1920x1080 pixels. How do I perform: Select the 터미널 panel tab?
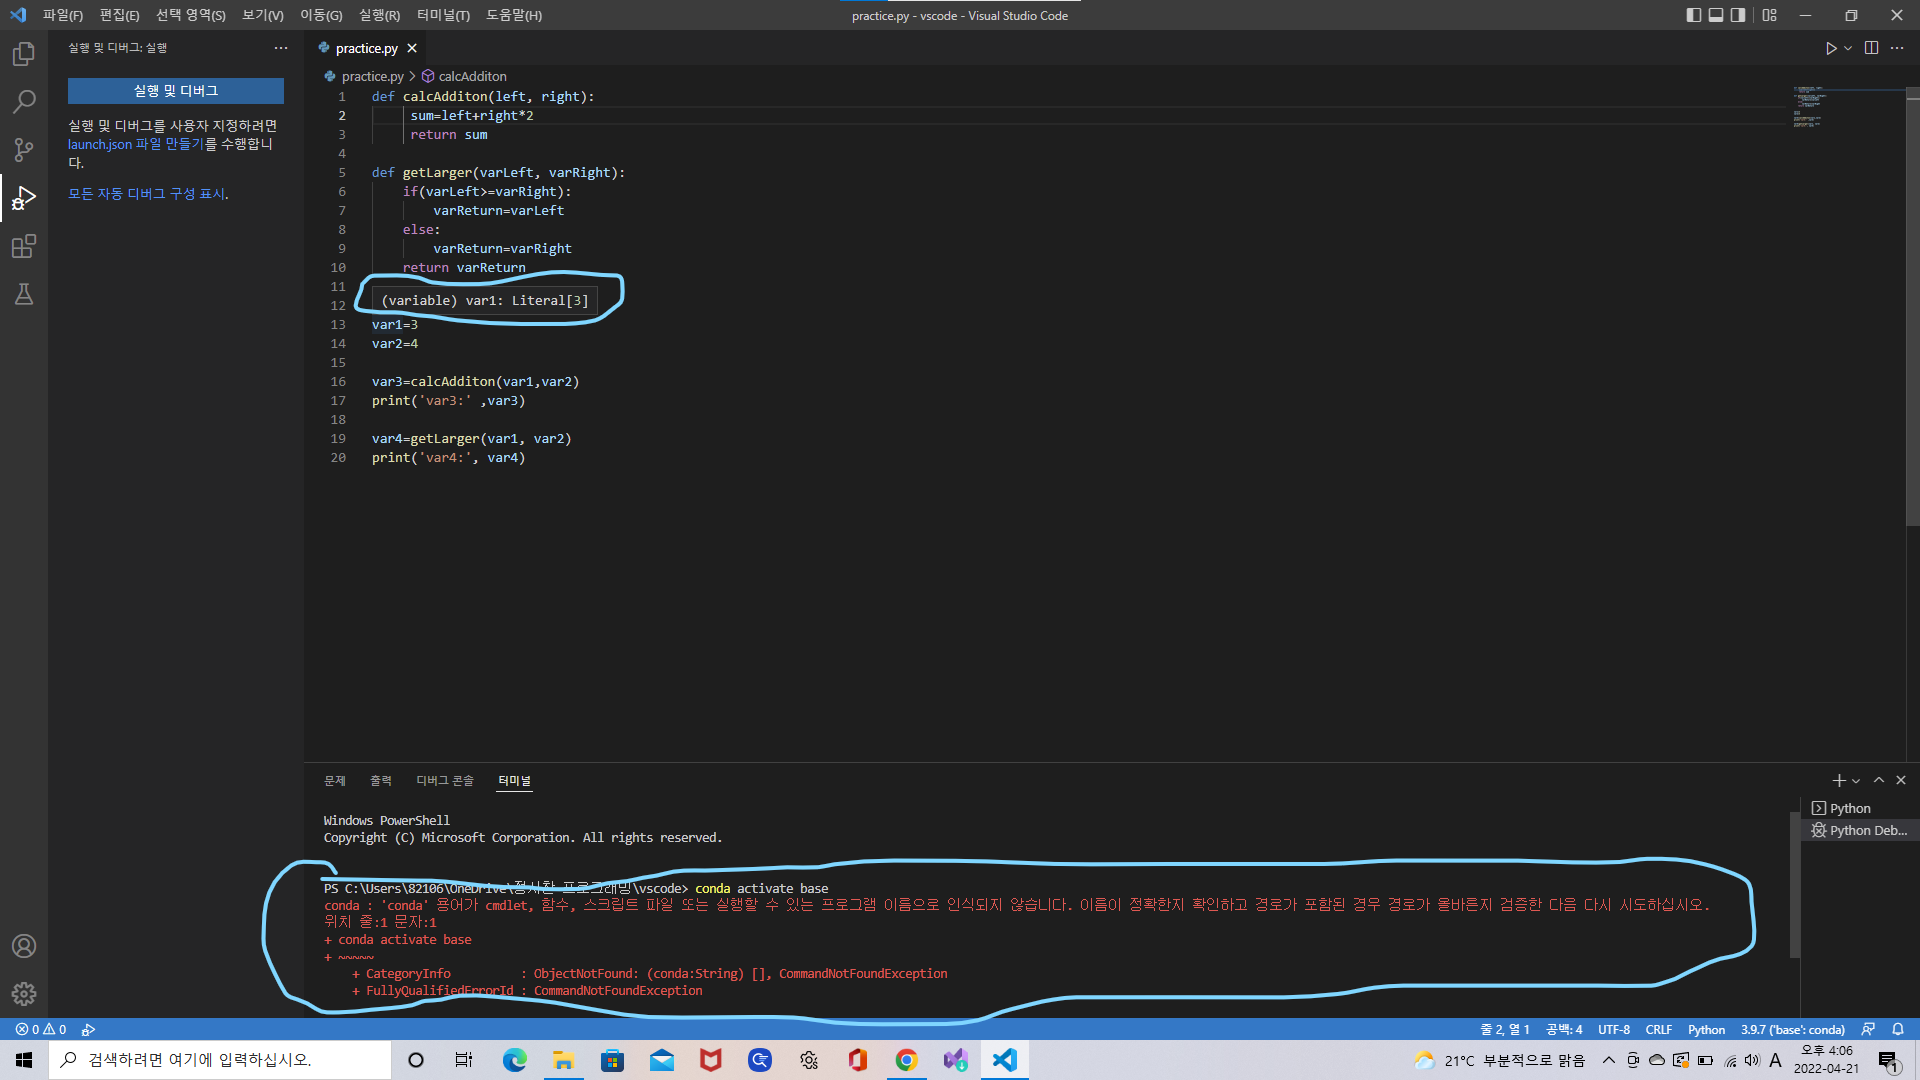point(515,780)
